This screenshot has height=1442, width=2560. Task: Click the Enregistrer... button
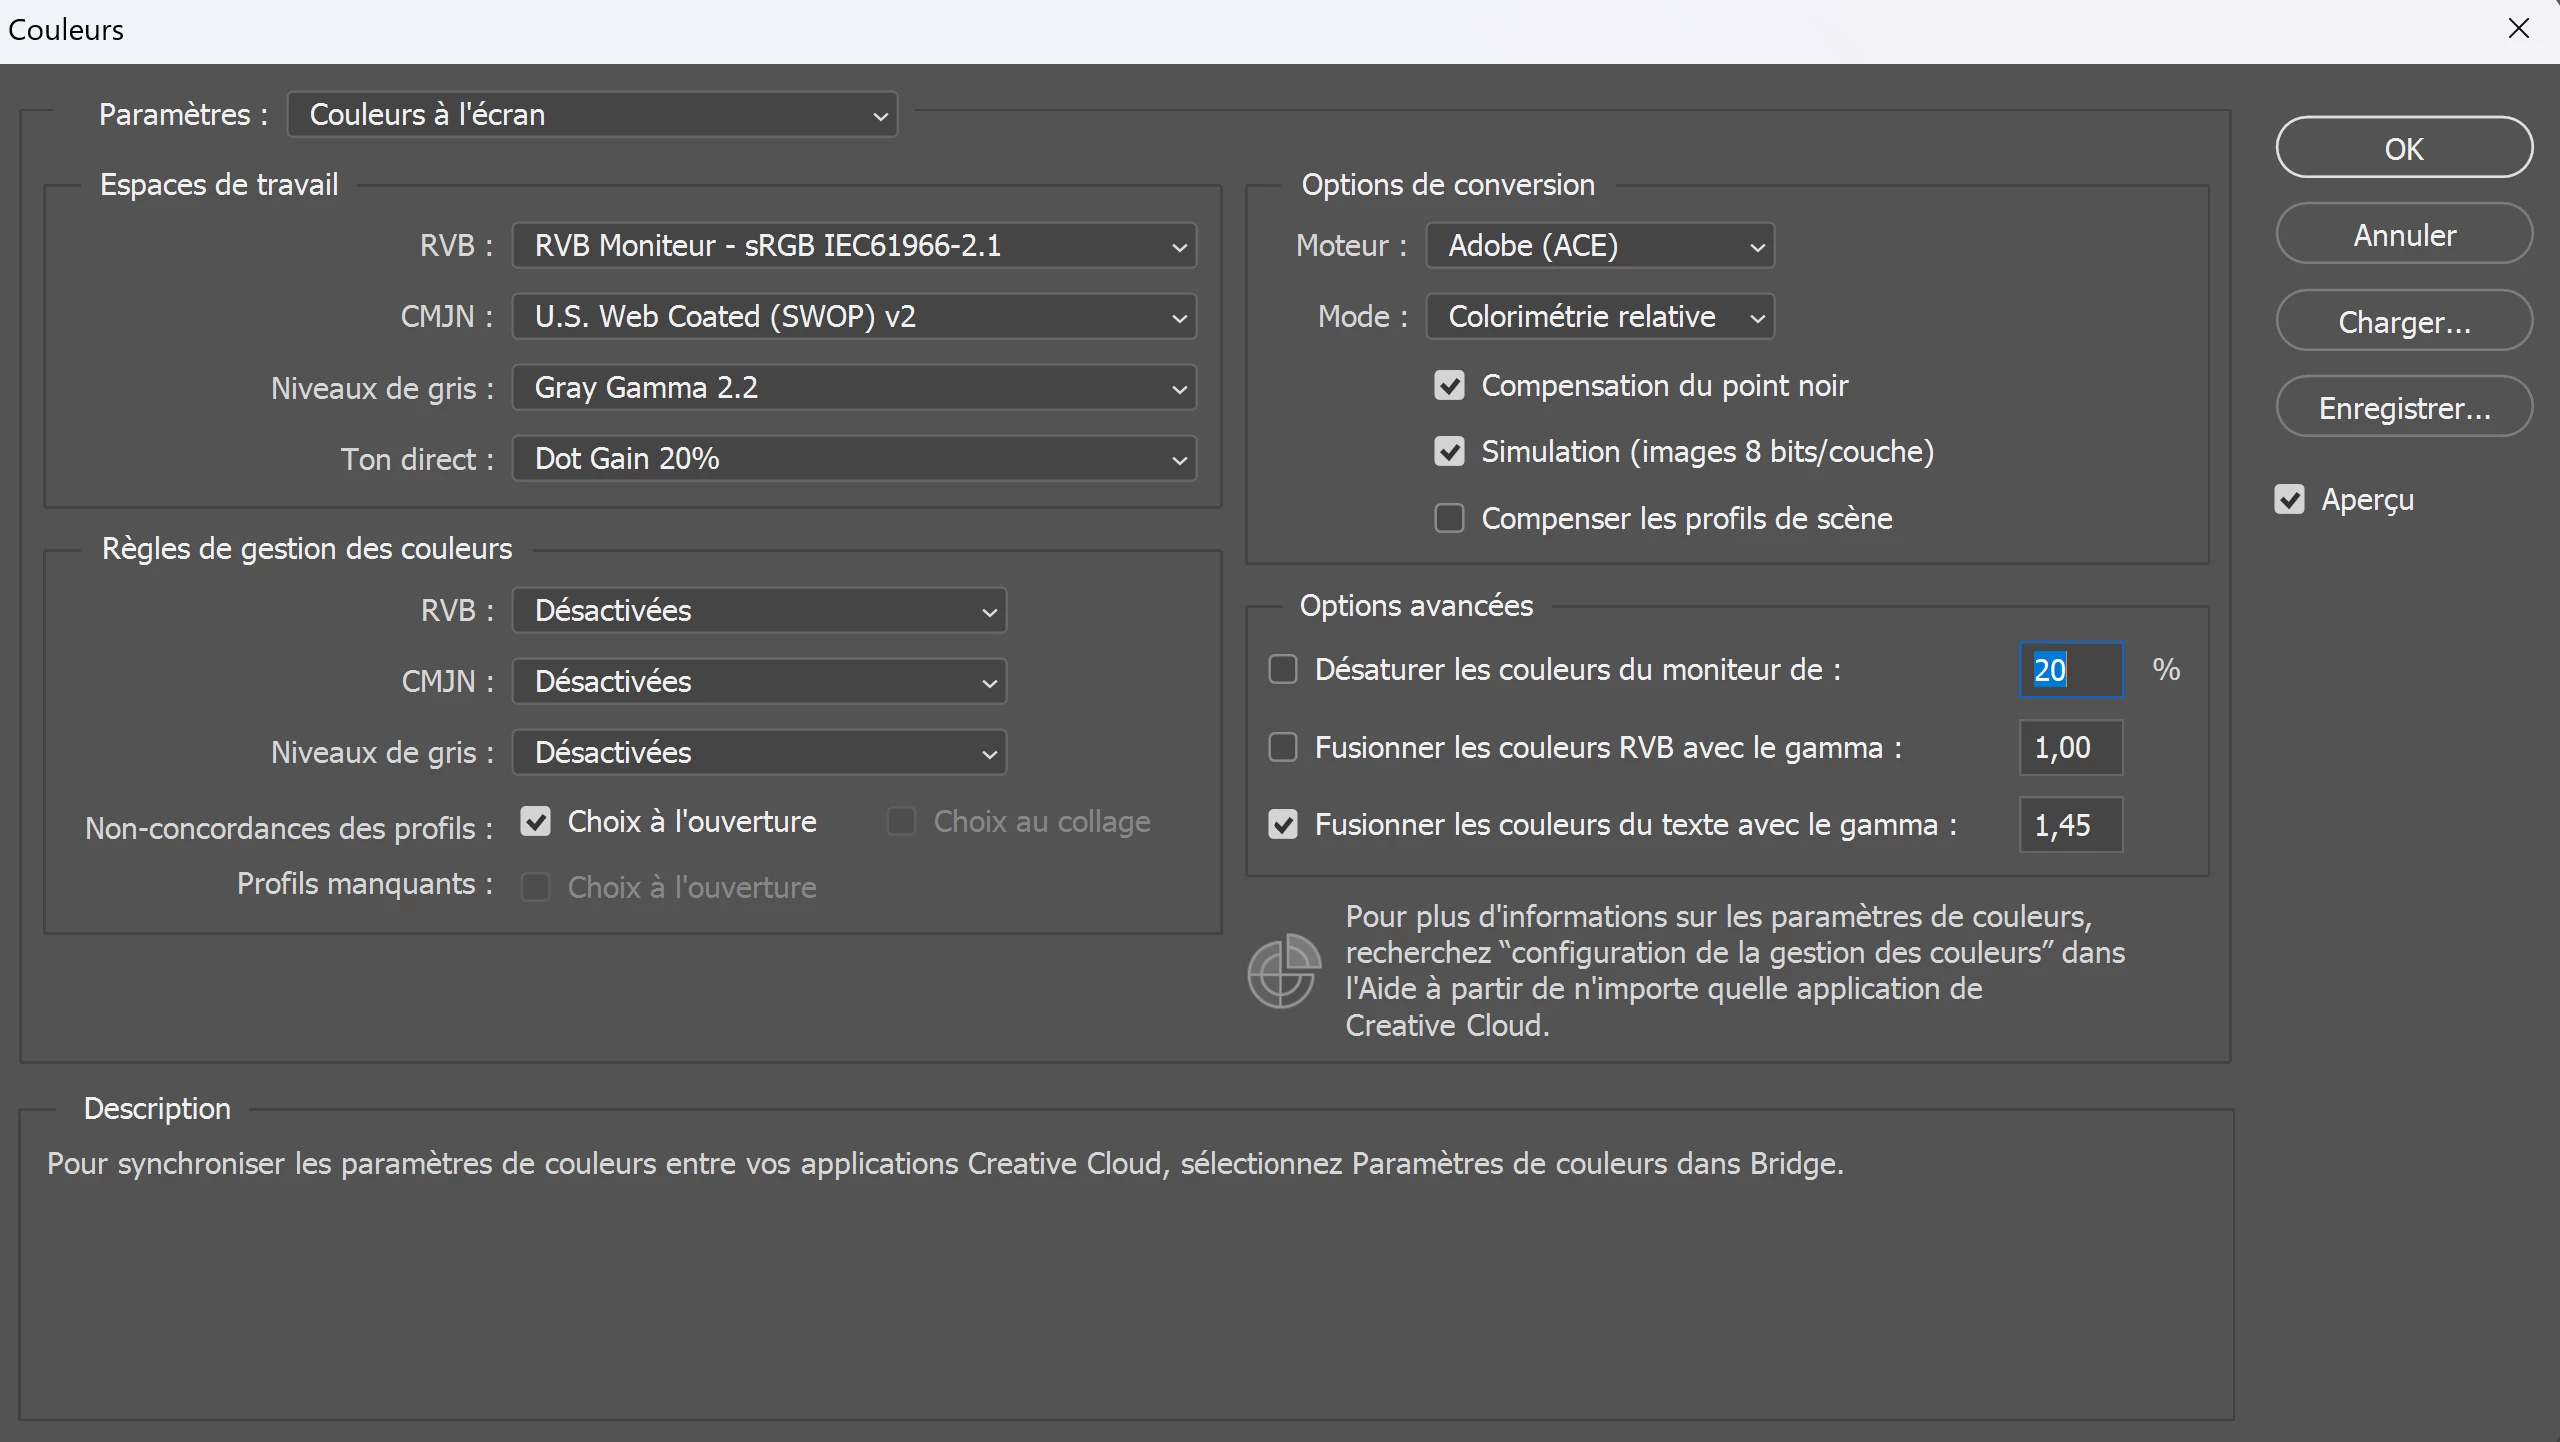(x=2403, y=408)
